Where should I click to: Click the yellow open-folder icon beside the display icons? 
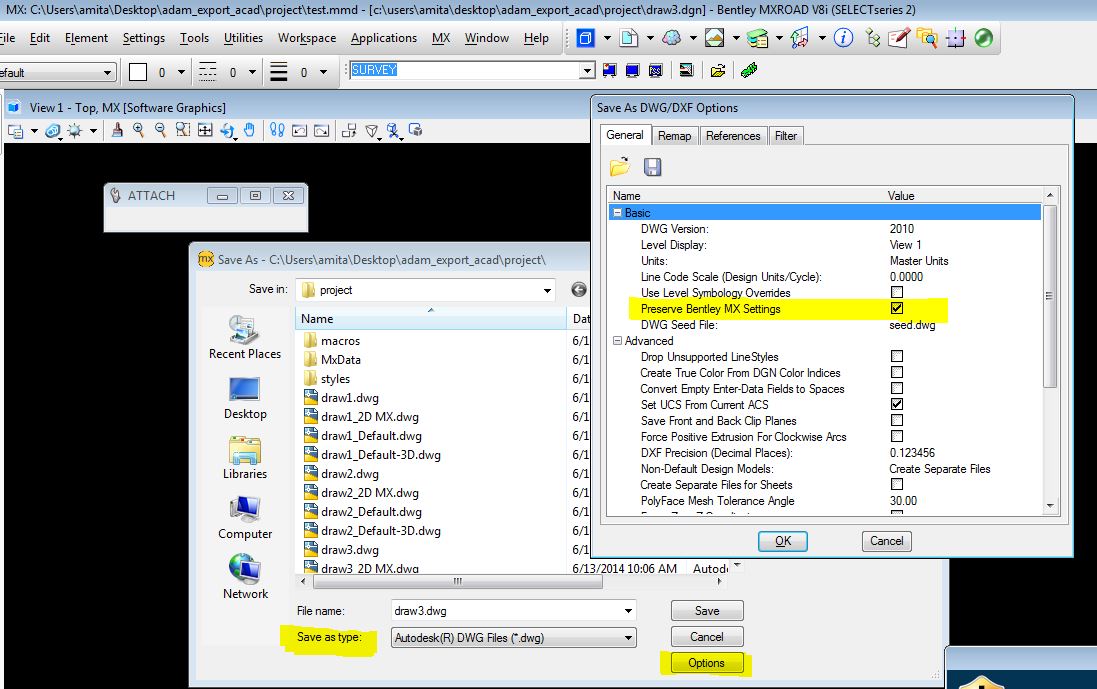(718, 71)
